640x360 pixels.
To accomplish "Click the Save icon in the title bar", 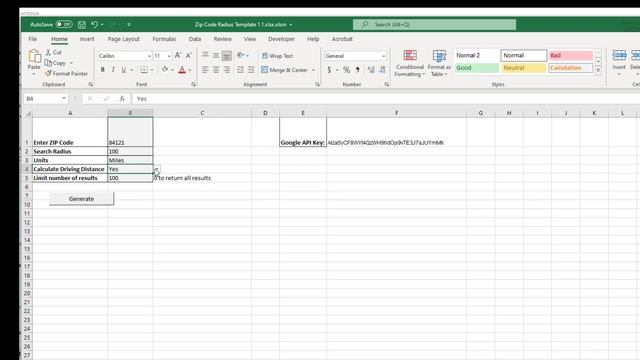I will (82, 24).
